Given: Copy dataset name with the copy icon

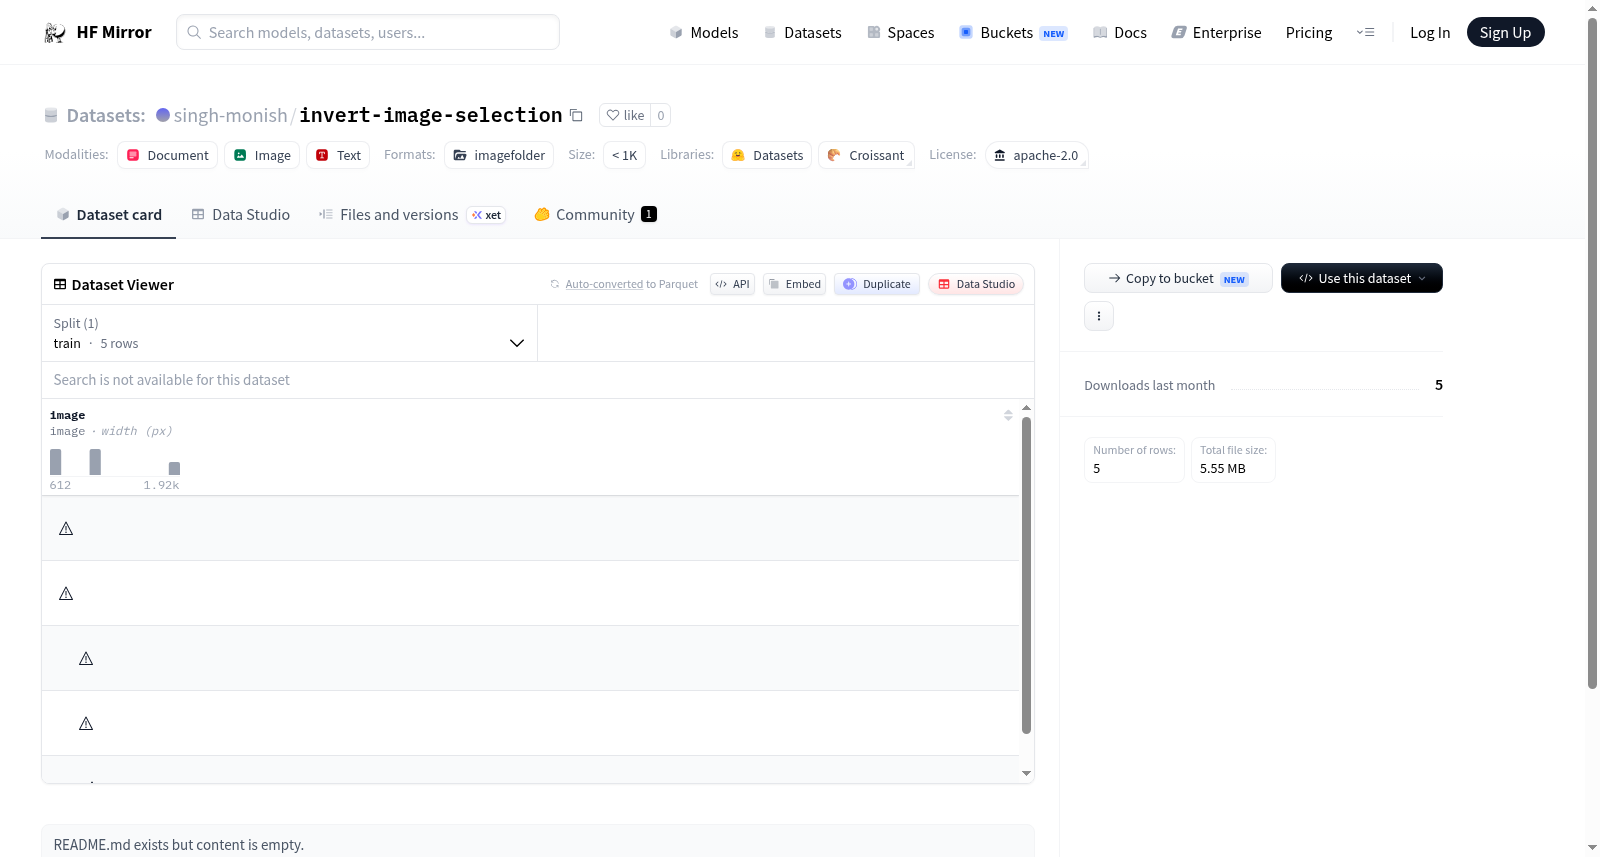Looking at the screenshot, I should 576,115.
